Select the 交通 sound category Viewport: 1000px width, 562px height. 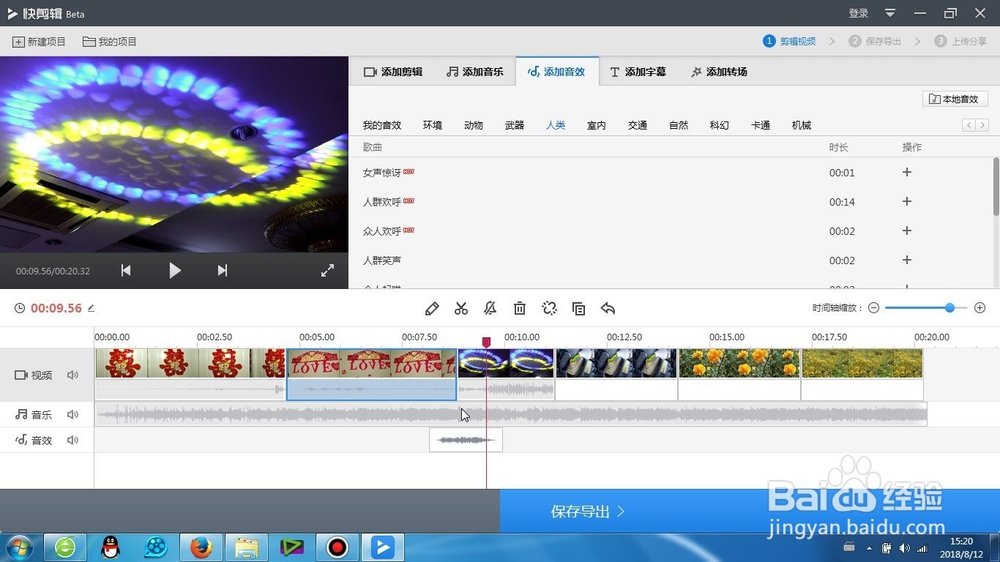(x=637, y=125)
